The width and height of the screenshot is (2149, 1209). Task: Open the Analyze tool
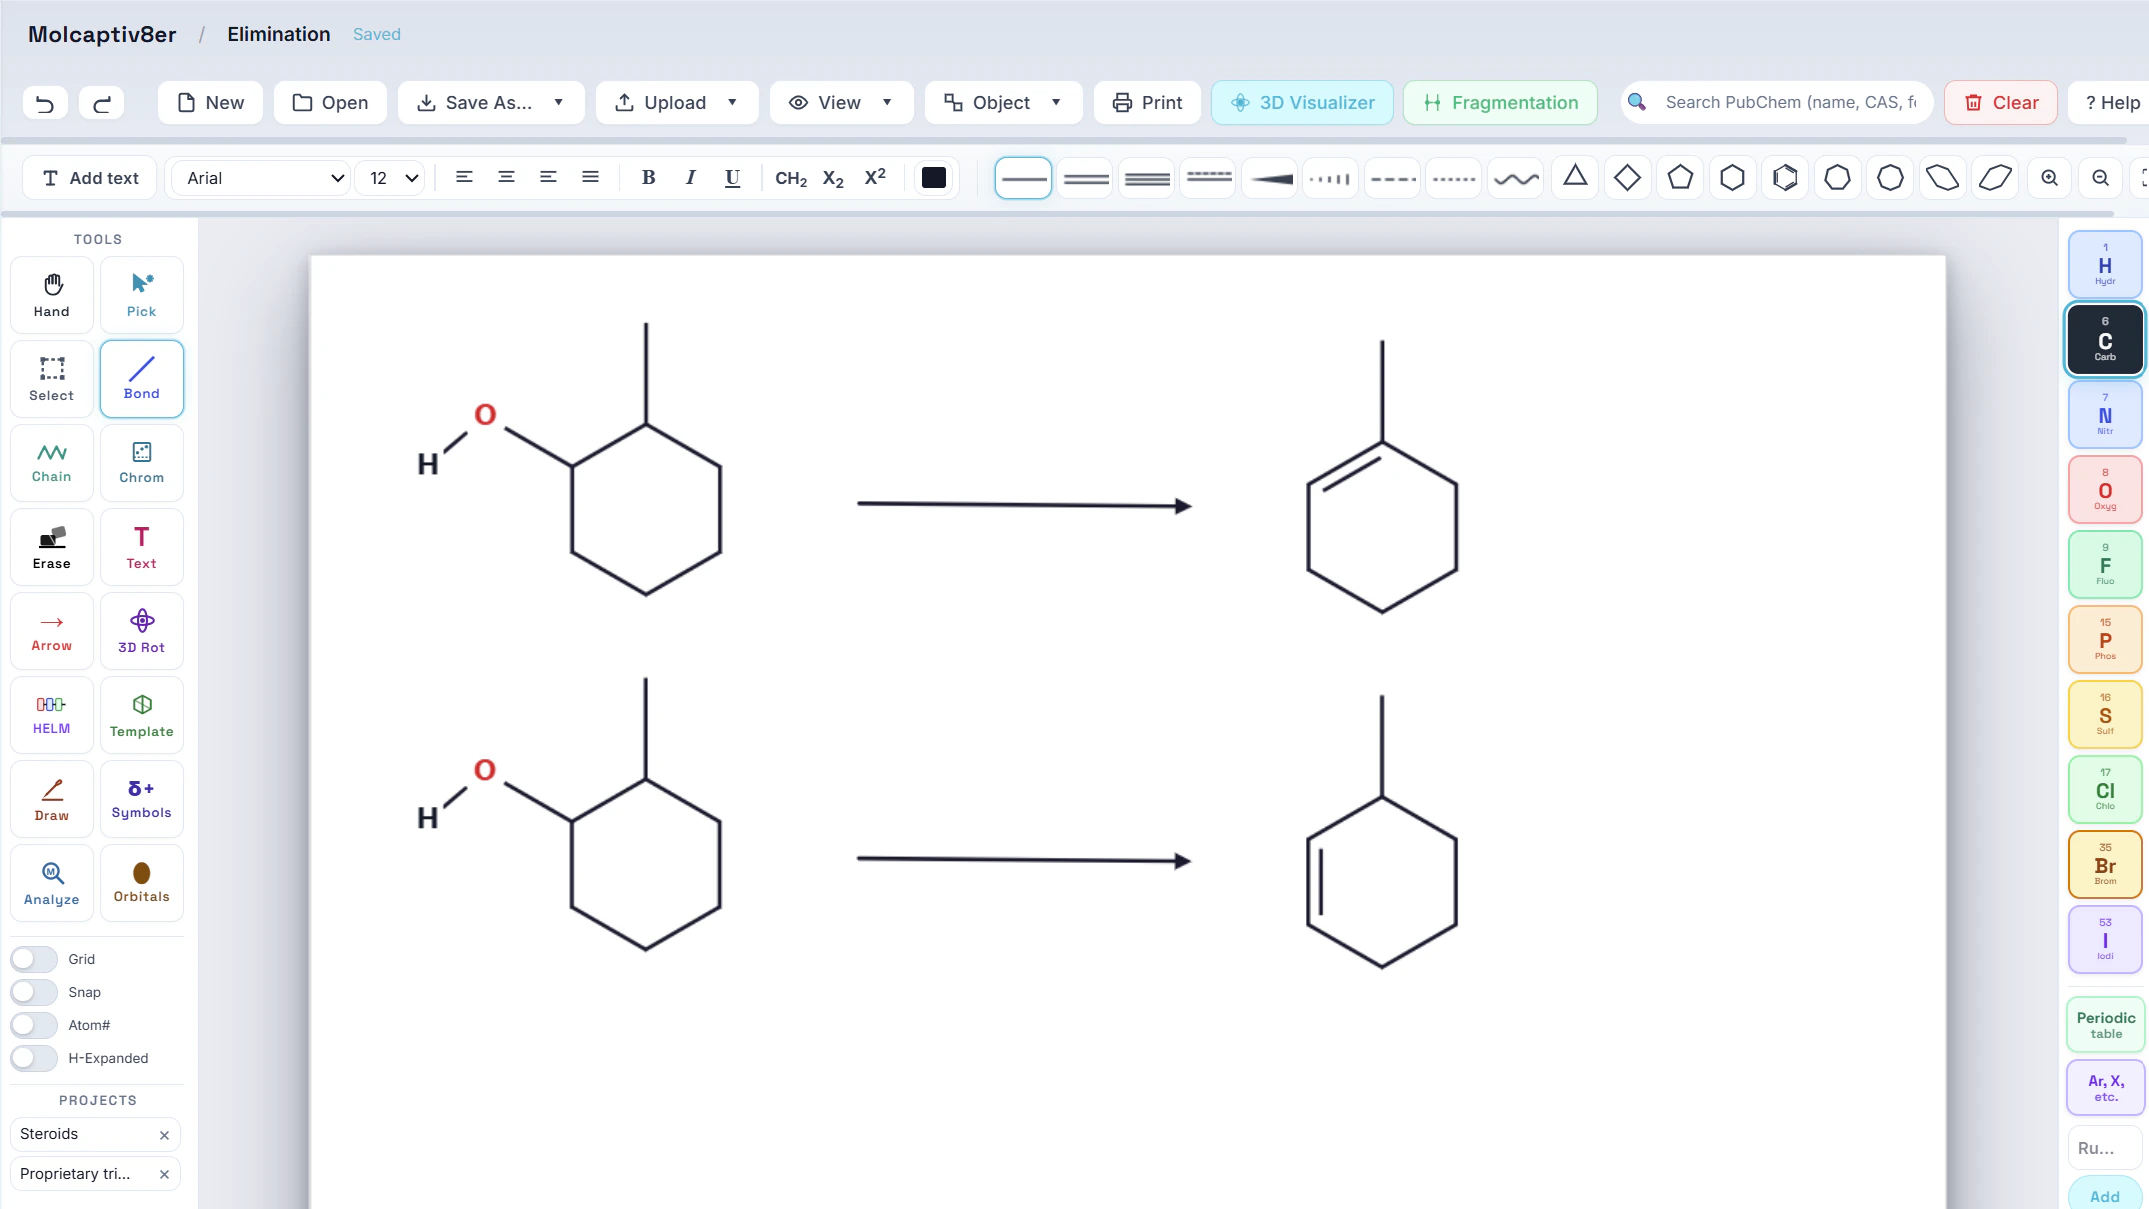52,883
